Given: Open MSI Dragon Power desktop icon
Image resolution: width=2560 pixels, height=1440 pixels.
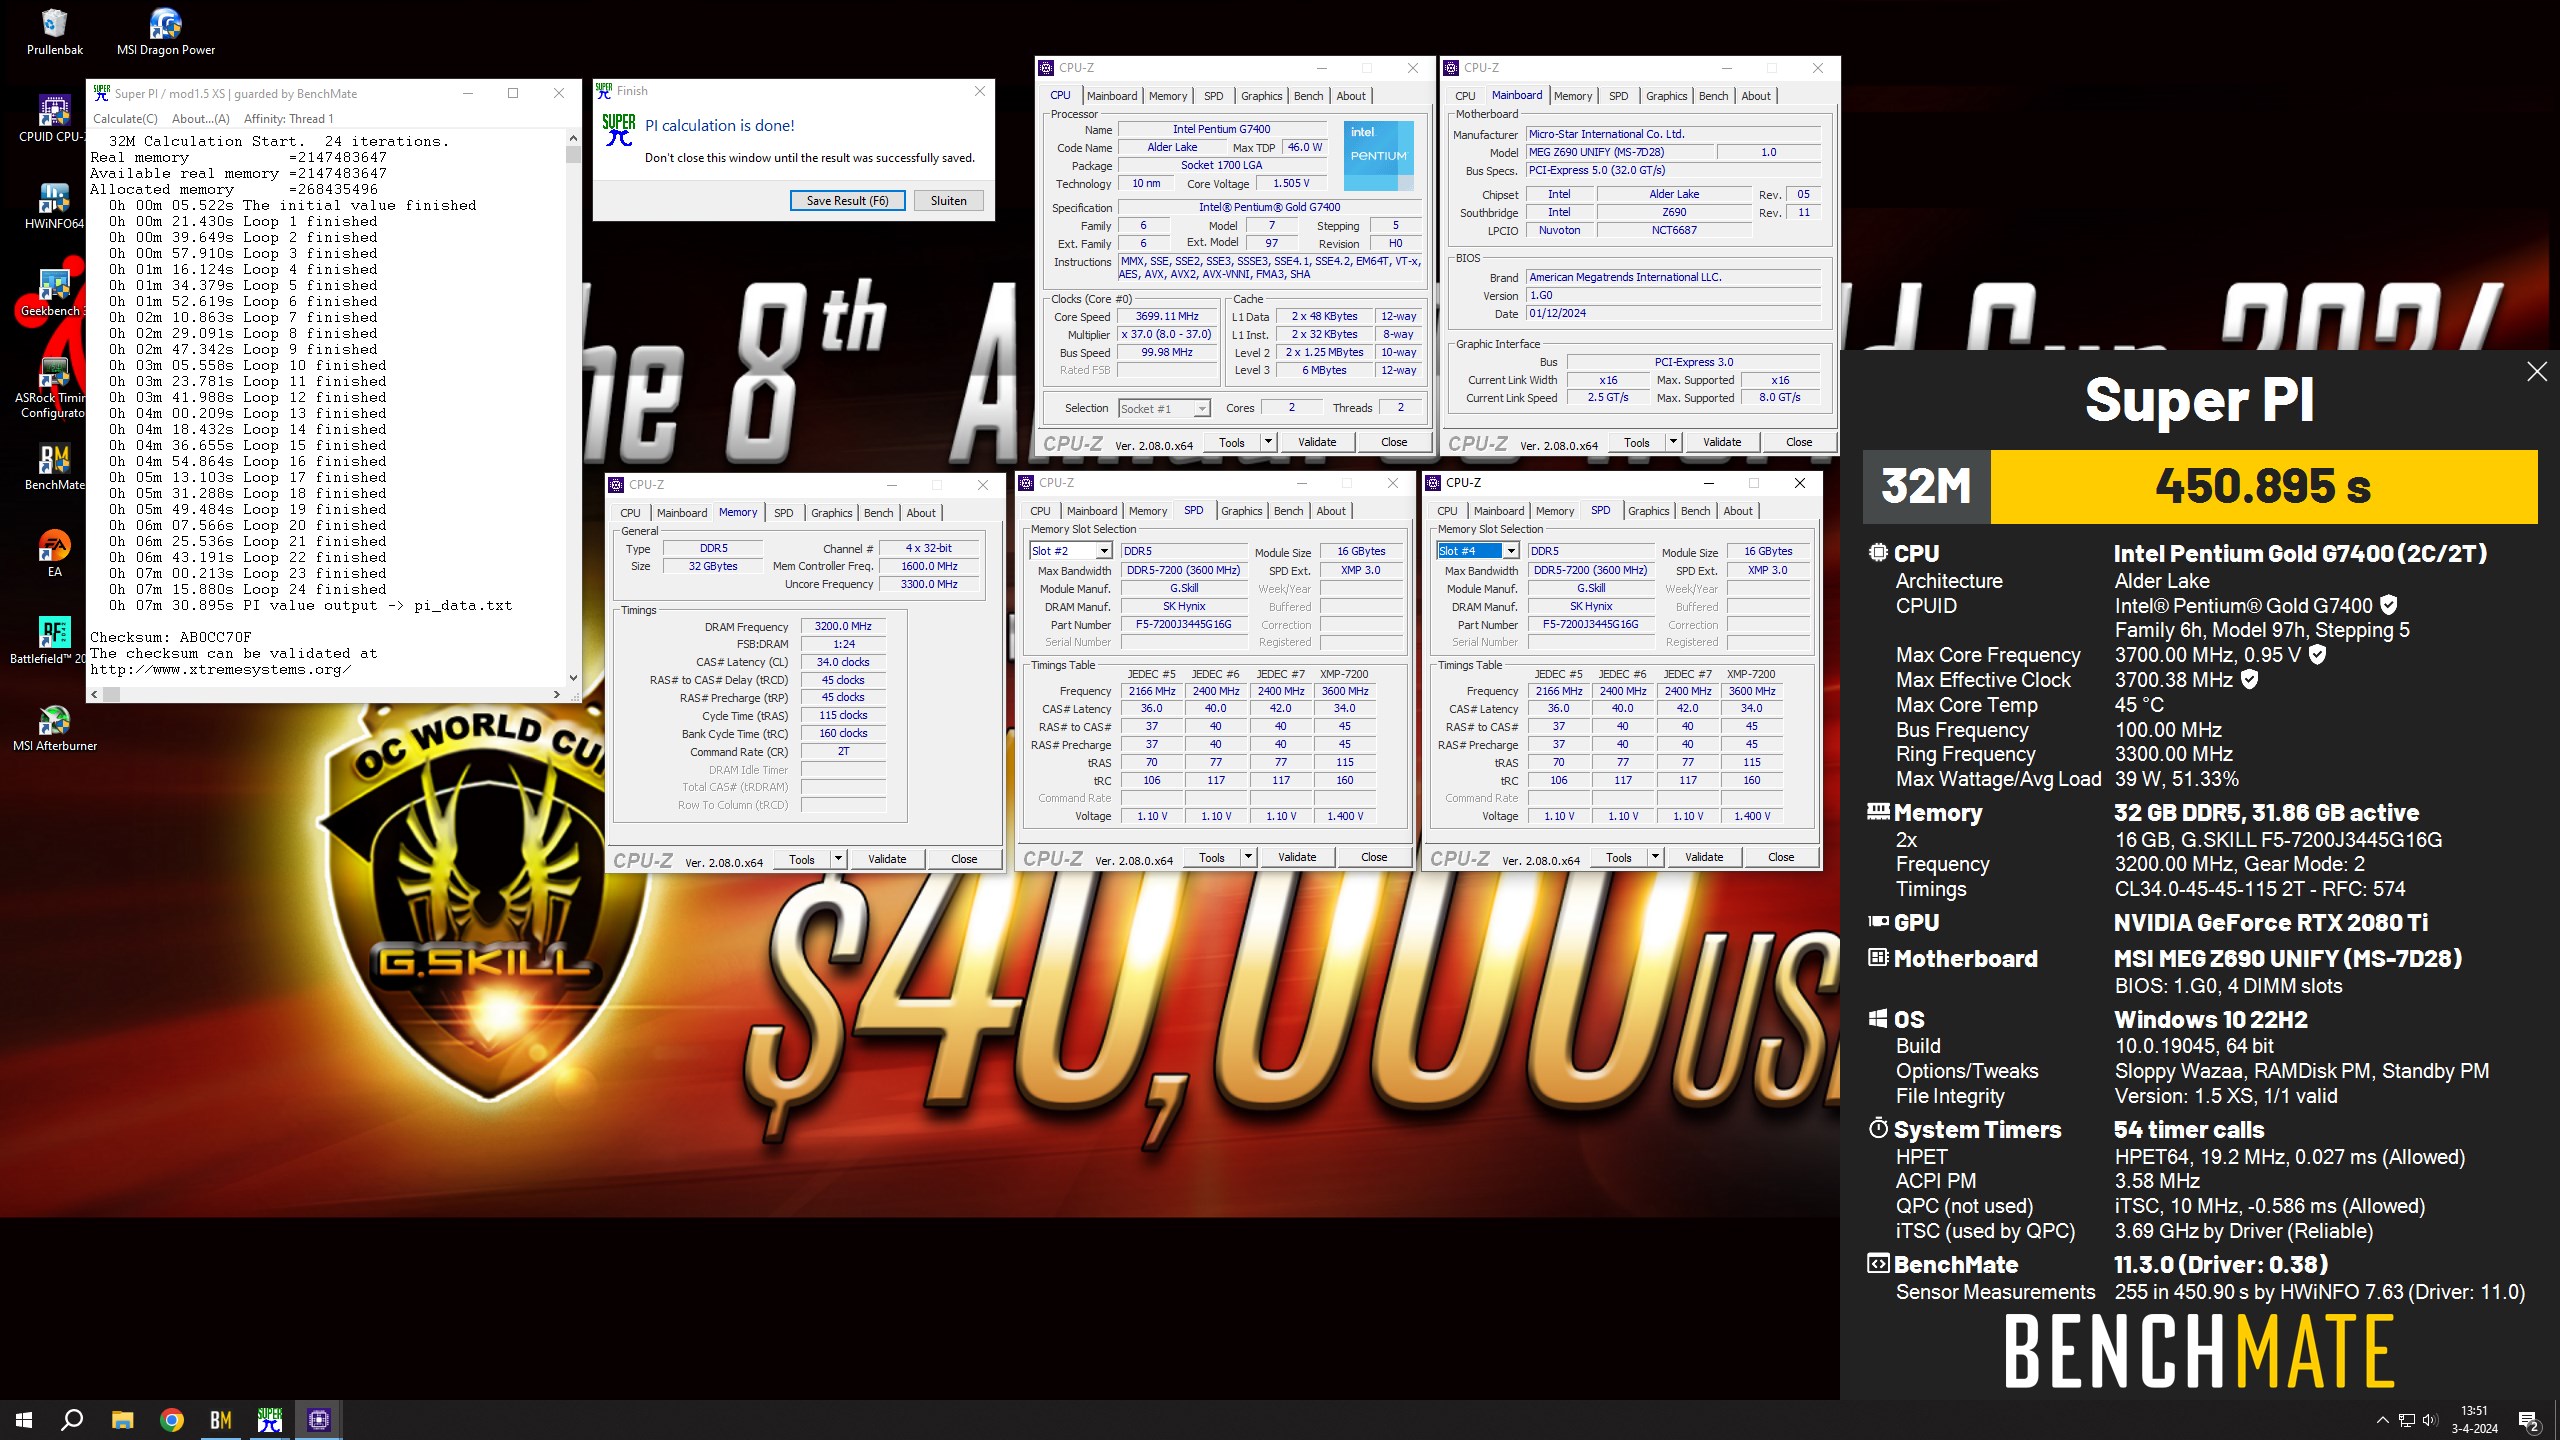Looking at the screenshot, I should [165, 31].
